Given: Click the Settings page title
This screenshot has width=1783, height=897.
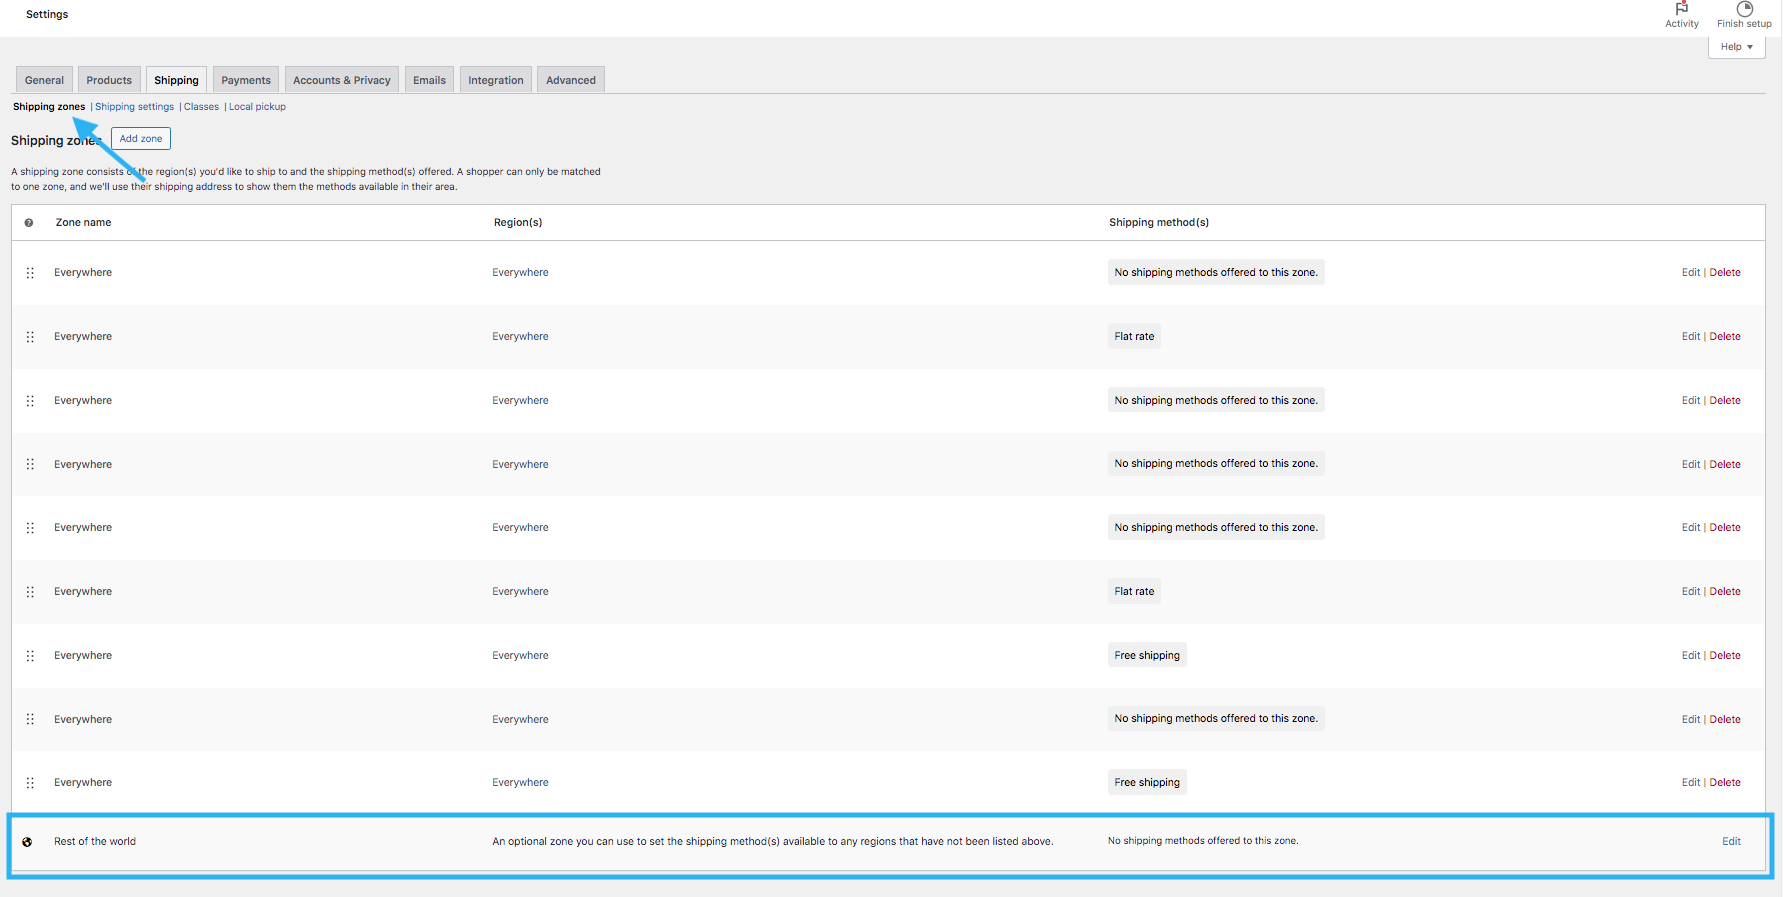Looking at the screenshot, I should [47, 14].
